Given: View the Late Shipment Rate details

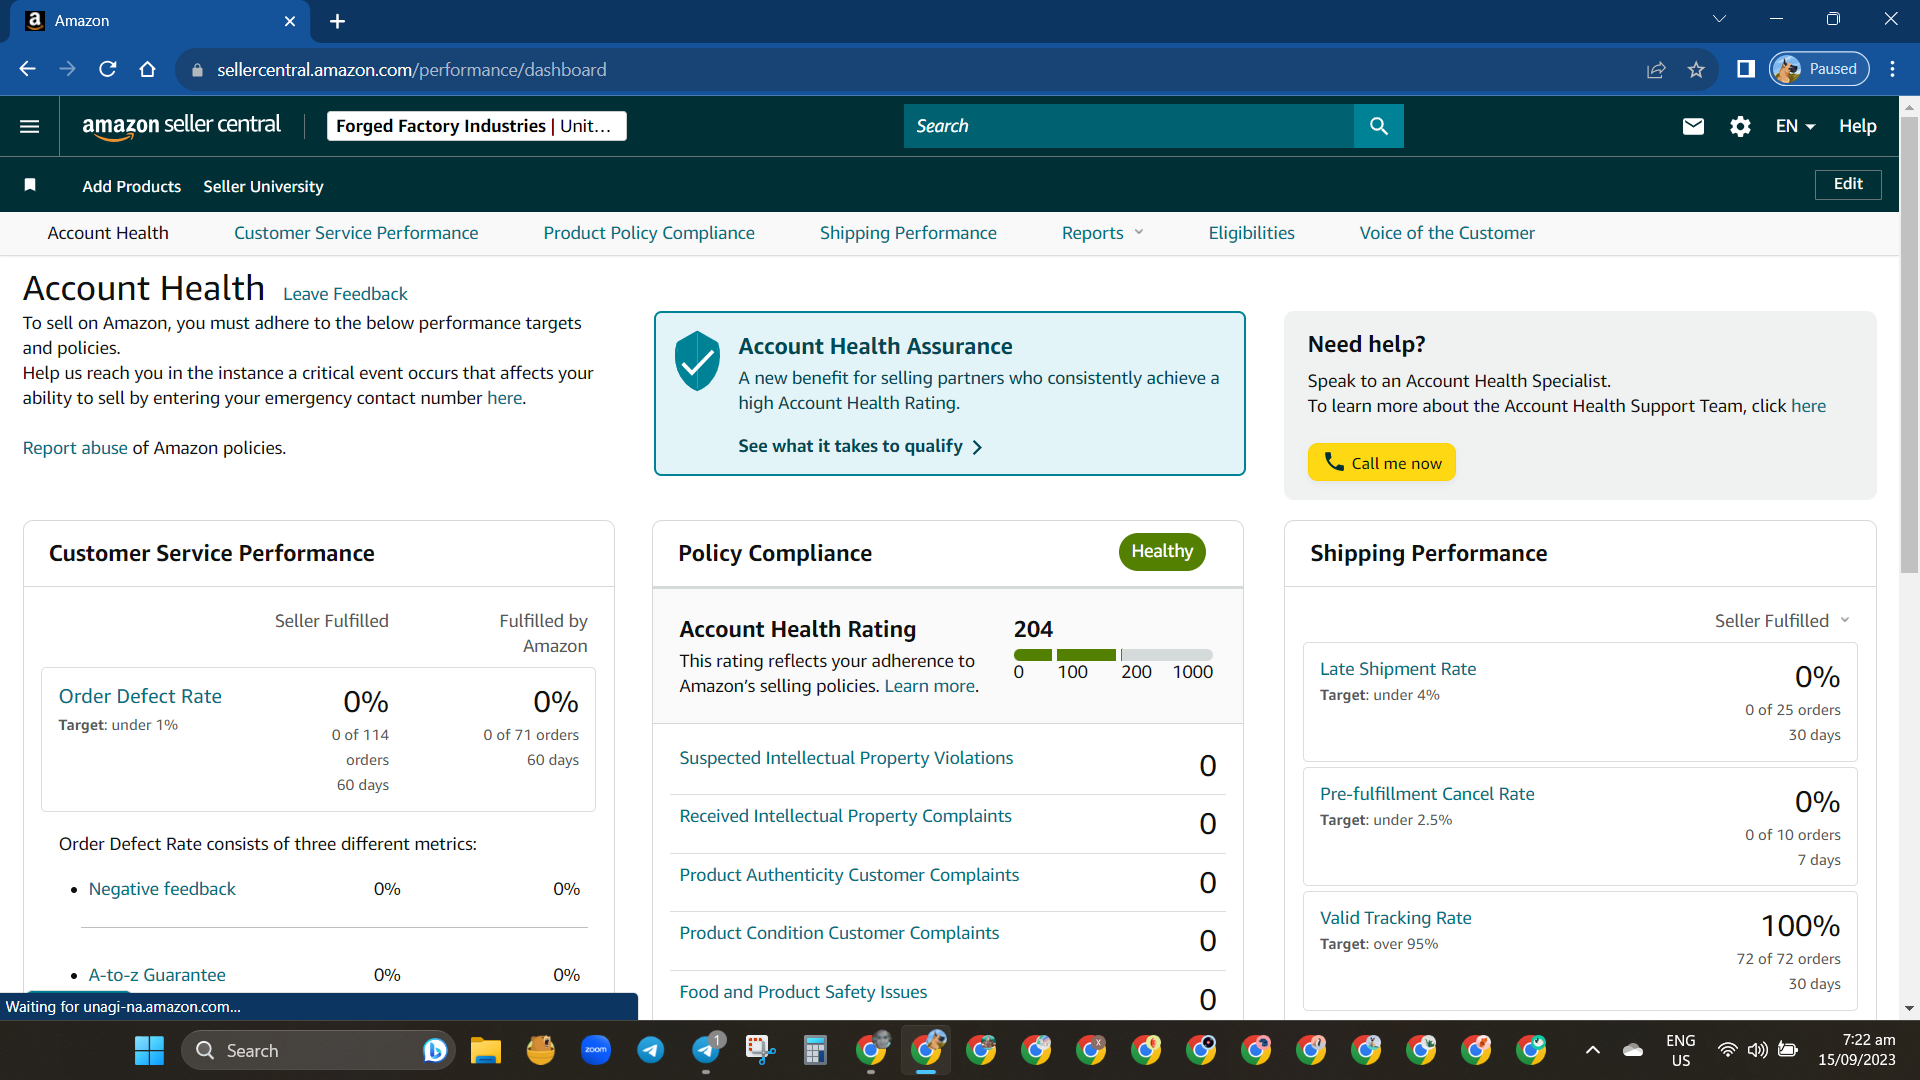Looking at the screenshot, I should click(x=1398, y=669).
